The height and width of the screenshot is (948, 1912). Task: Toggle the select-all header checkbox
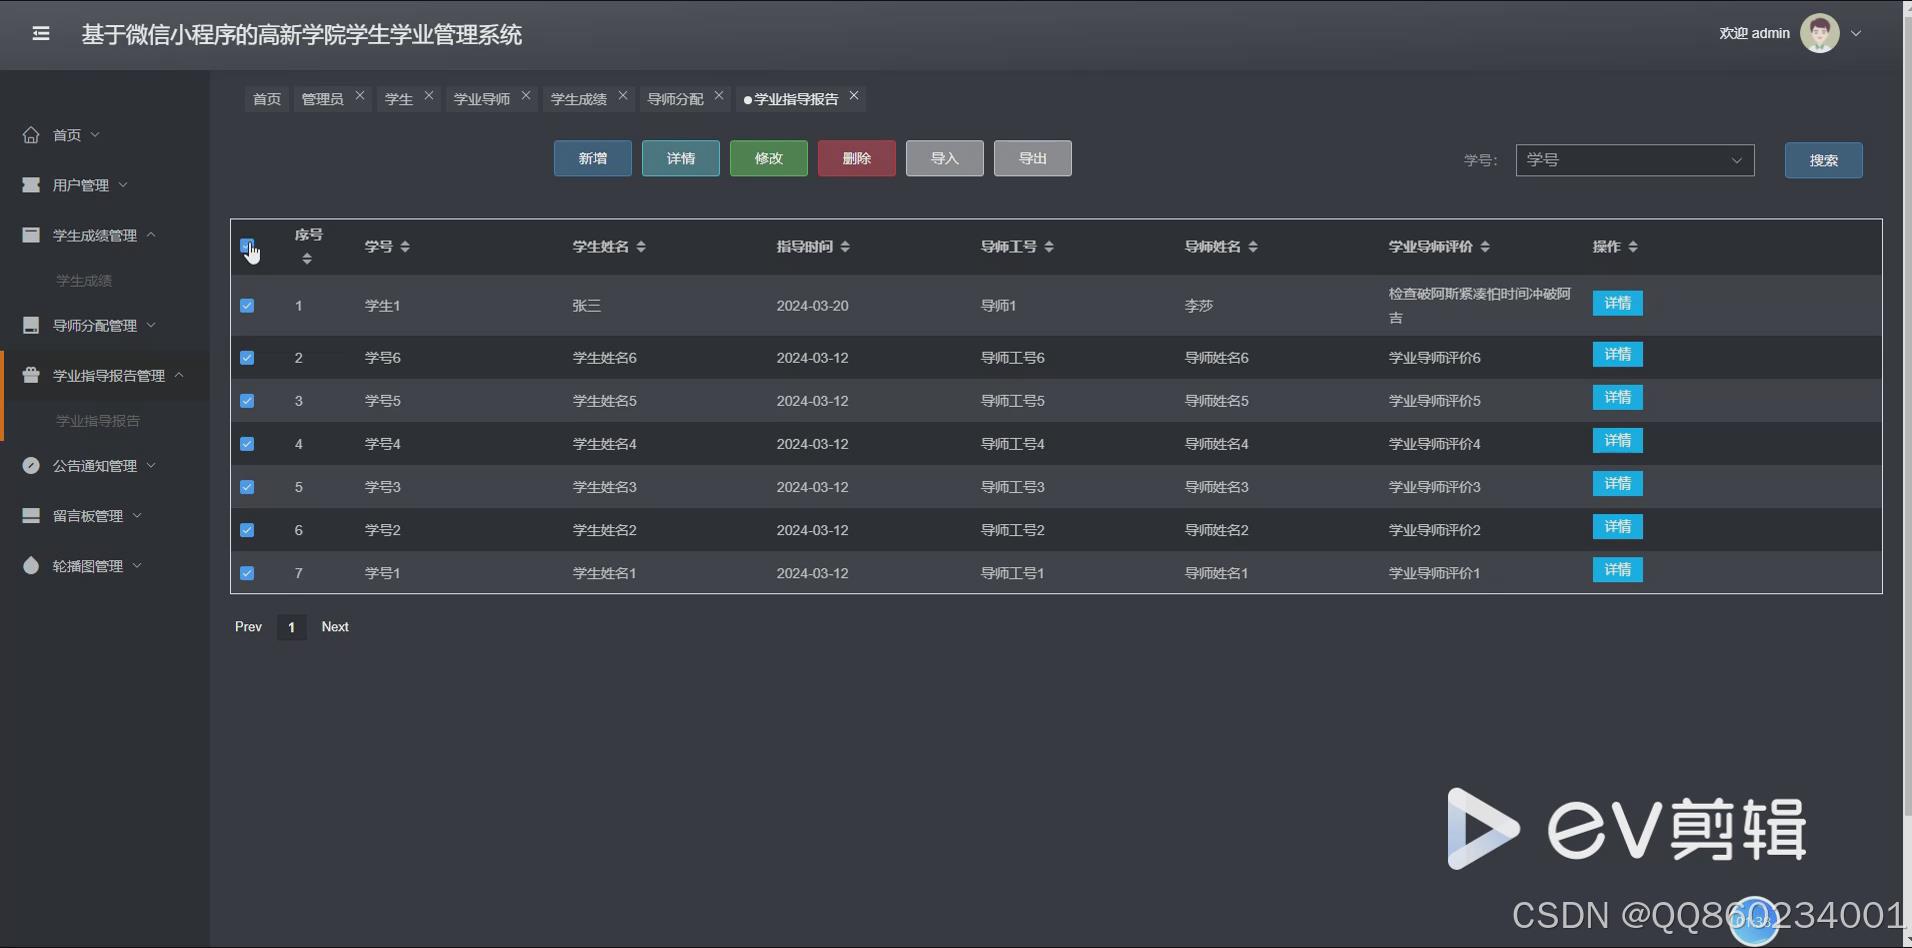tap(247, 246)
